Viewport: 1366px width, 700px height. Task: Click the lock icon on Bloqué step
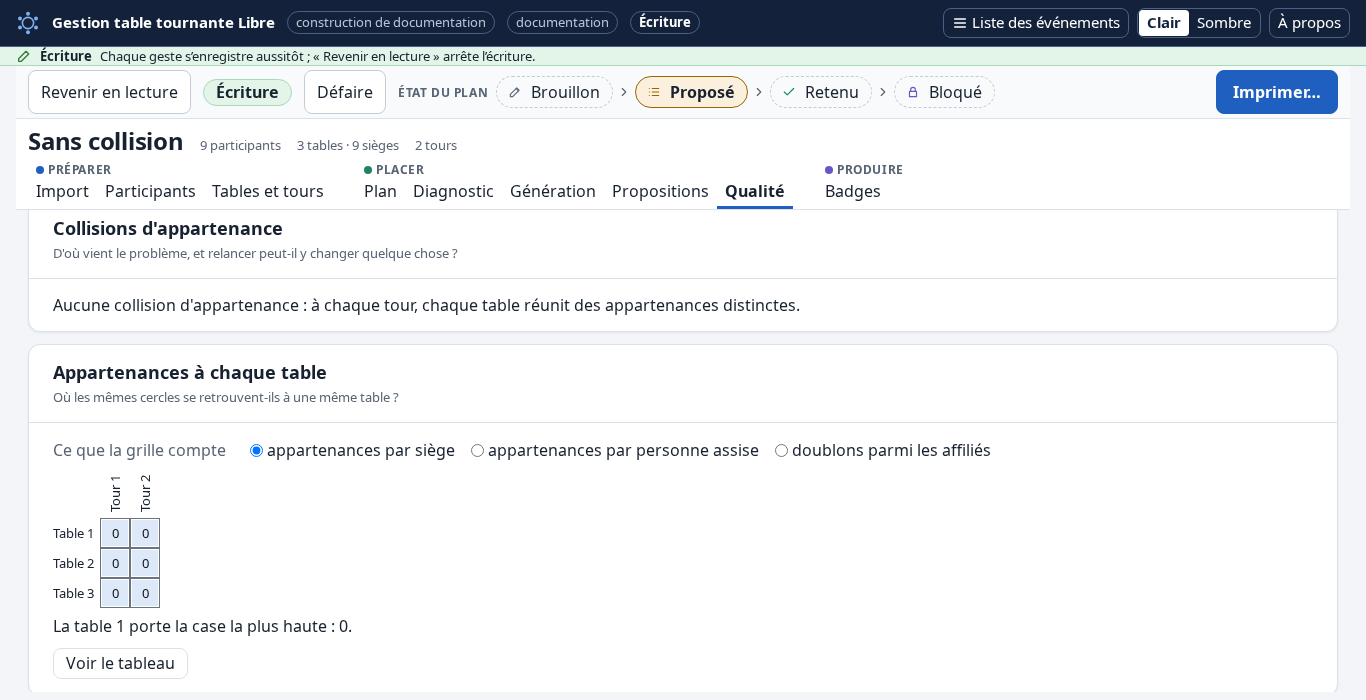913,92
